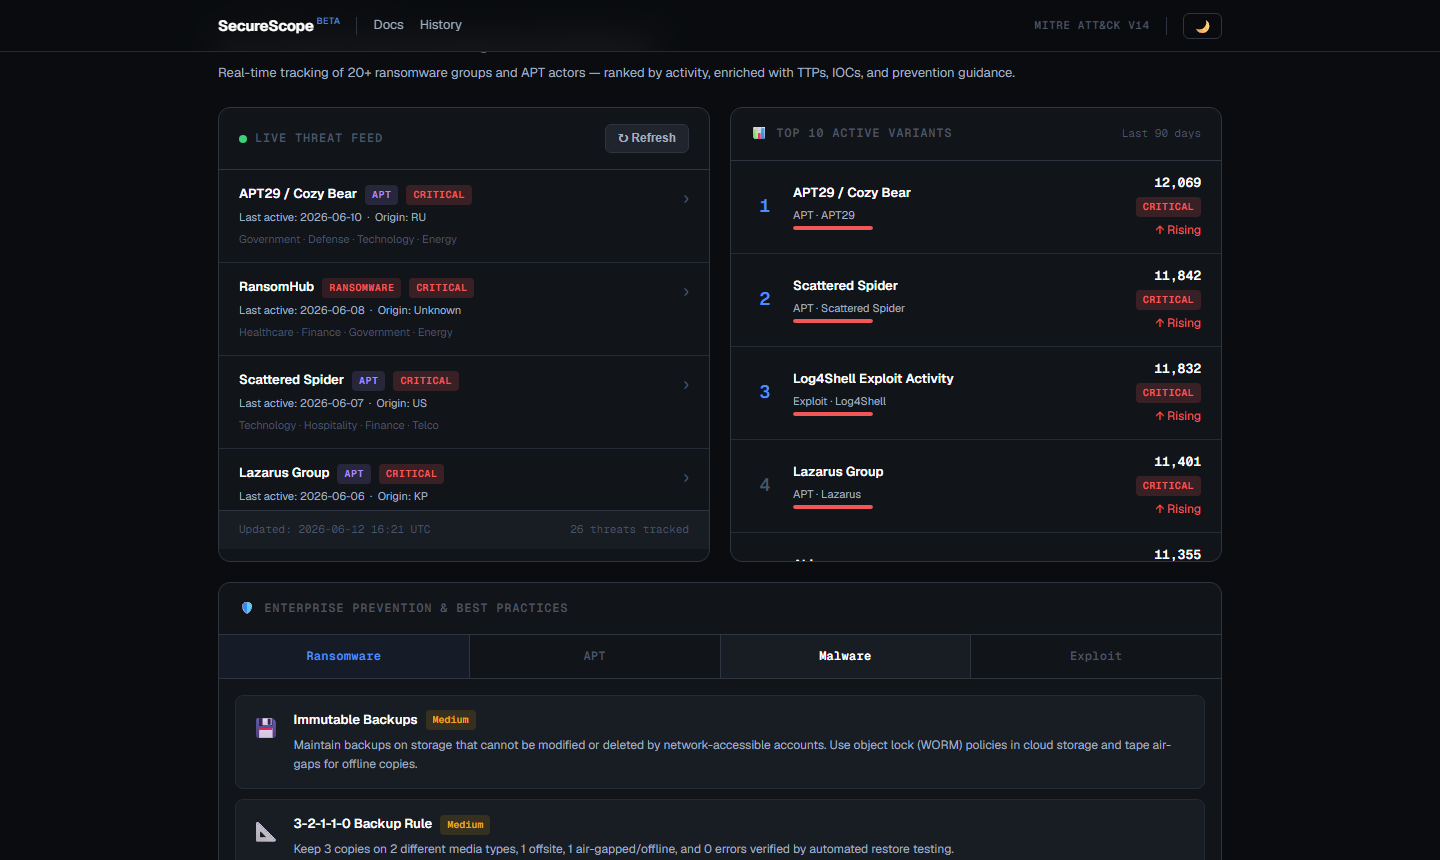Screen dimensions: 1440x860
Task: Click the SecureScope logo
Action: [x=266, y=26]
